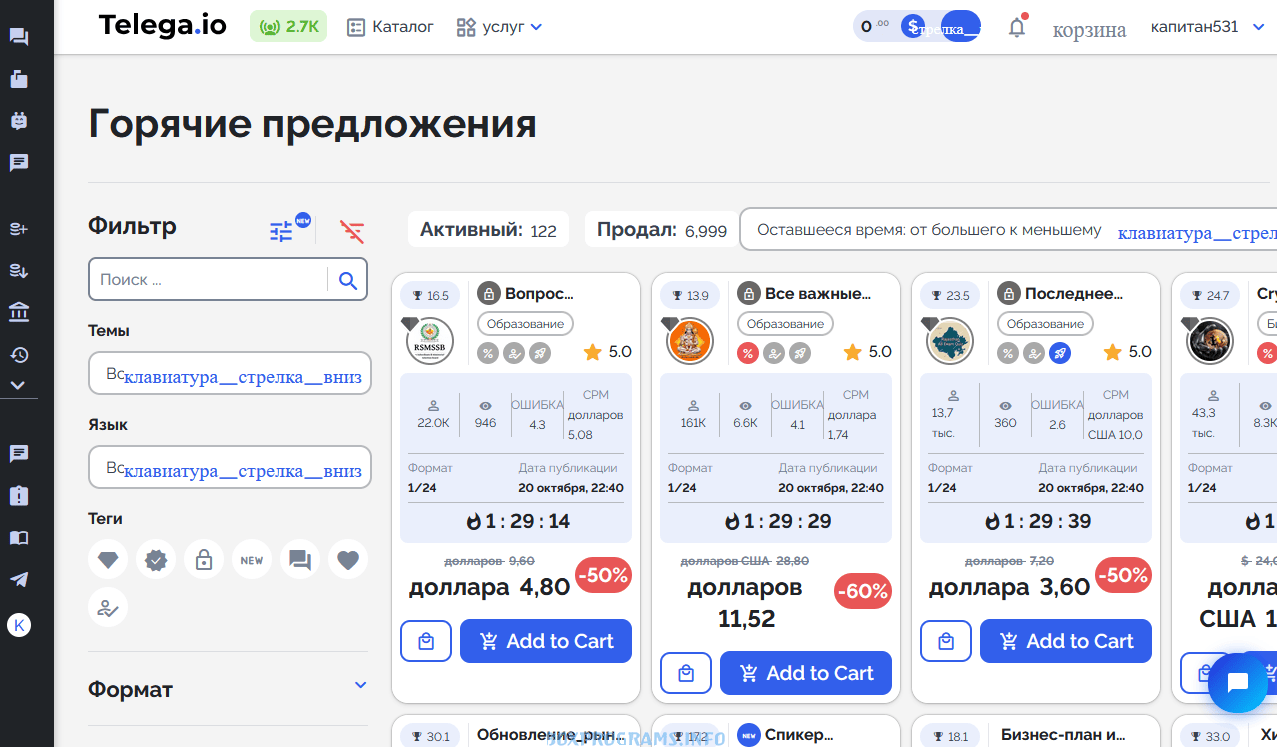Click the reset filters icon
The height and width of the screenshot is (747, 1277).
pos(352,232)
